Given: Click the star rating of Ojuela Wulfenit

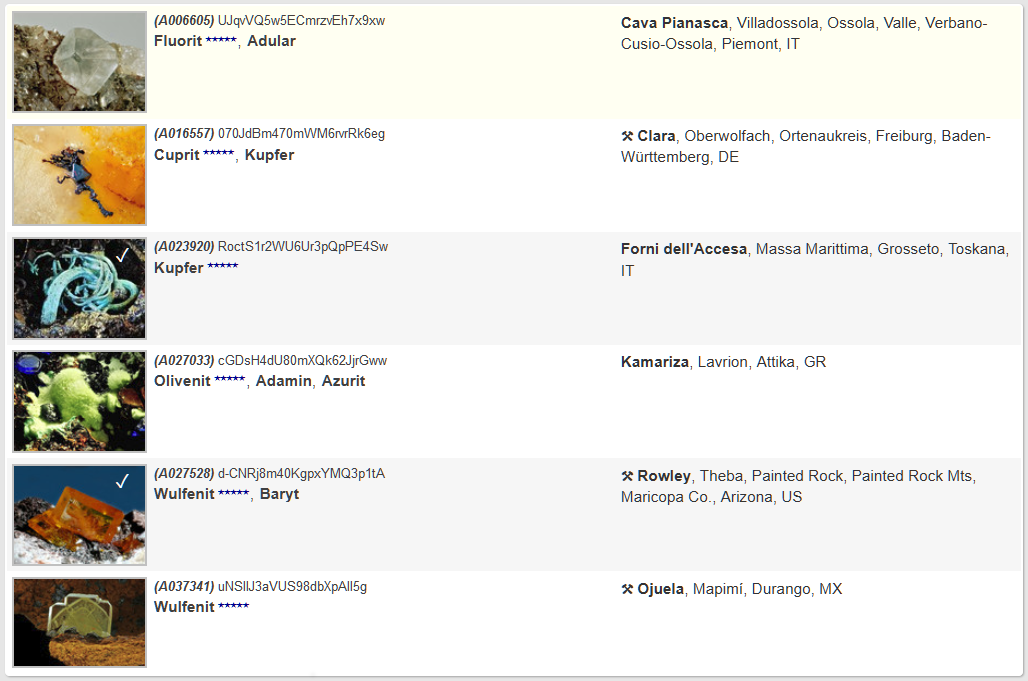Looking at the screenshot, I should tap(233, 607).
